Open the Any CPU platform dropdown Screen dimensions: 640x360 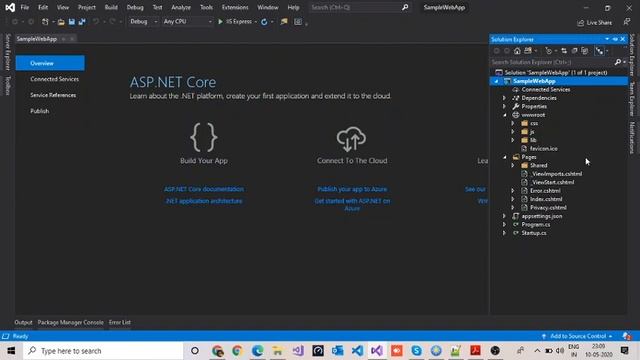[187, 22]
